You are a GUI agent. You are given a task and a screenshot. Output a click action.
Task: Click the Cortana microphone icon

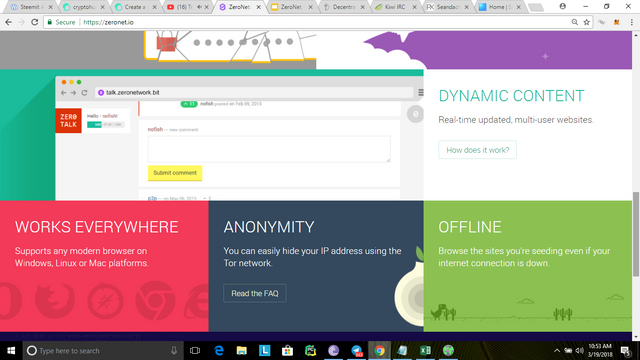tap(174, 351)
